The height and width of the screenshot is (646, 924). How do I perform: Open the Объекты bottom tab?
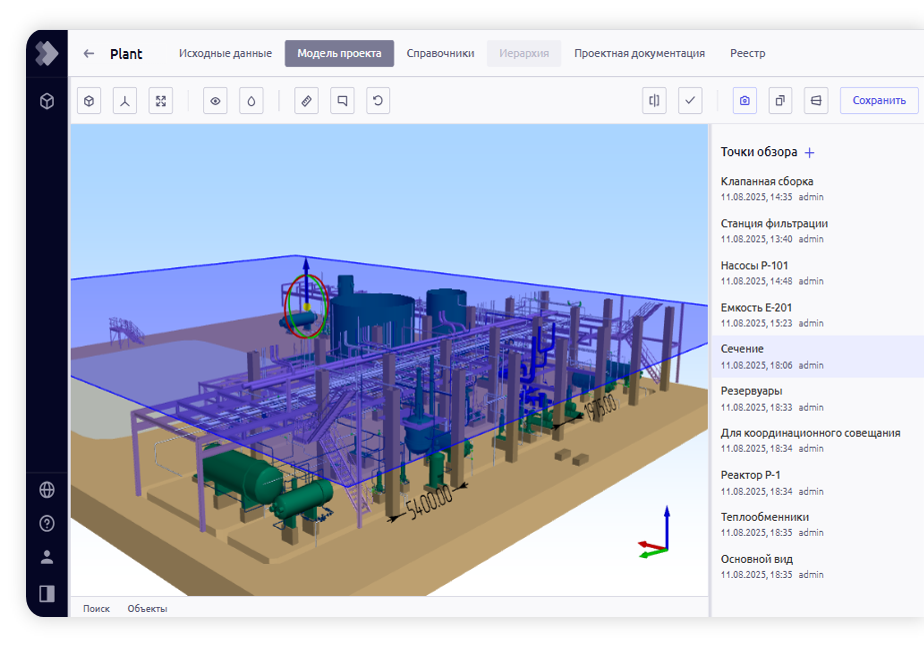147,609
